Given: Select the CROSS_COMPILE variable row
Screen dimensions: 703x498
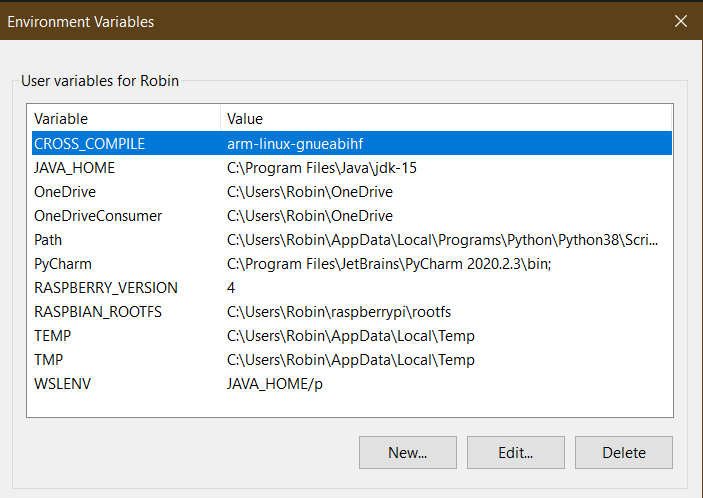Looking at the screenshot, I should pos(352,143).
